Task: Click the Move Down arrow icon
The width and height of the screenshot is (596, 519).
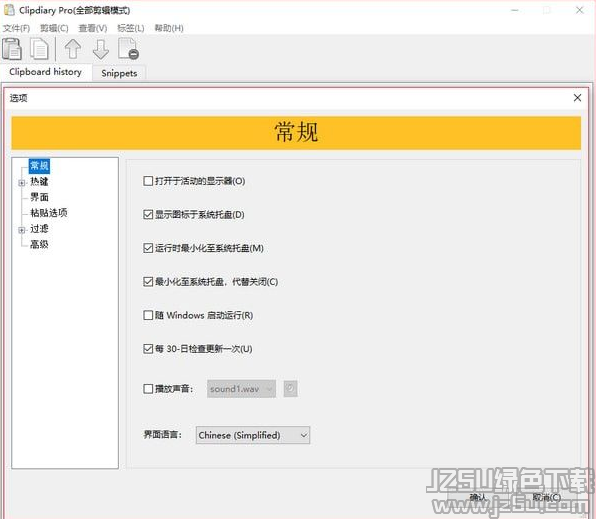Action: (x=101, y=49)
